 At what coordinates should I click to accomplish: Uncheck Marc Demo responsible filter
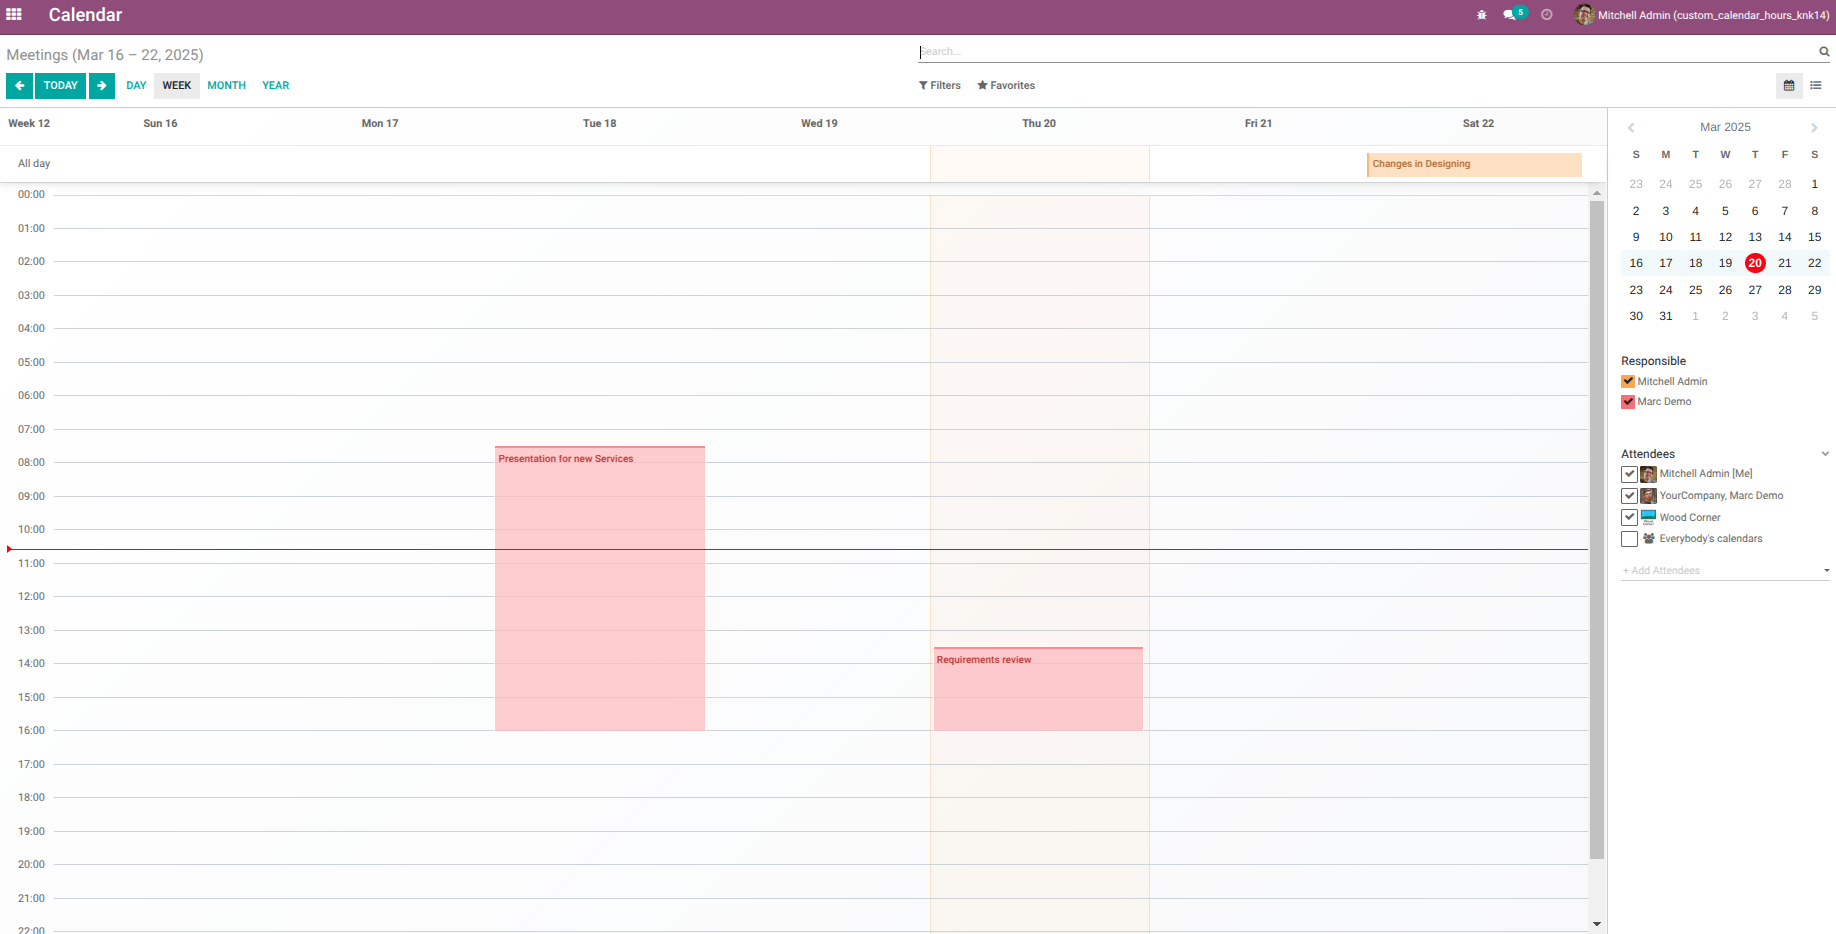[1628, 402]
